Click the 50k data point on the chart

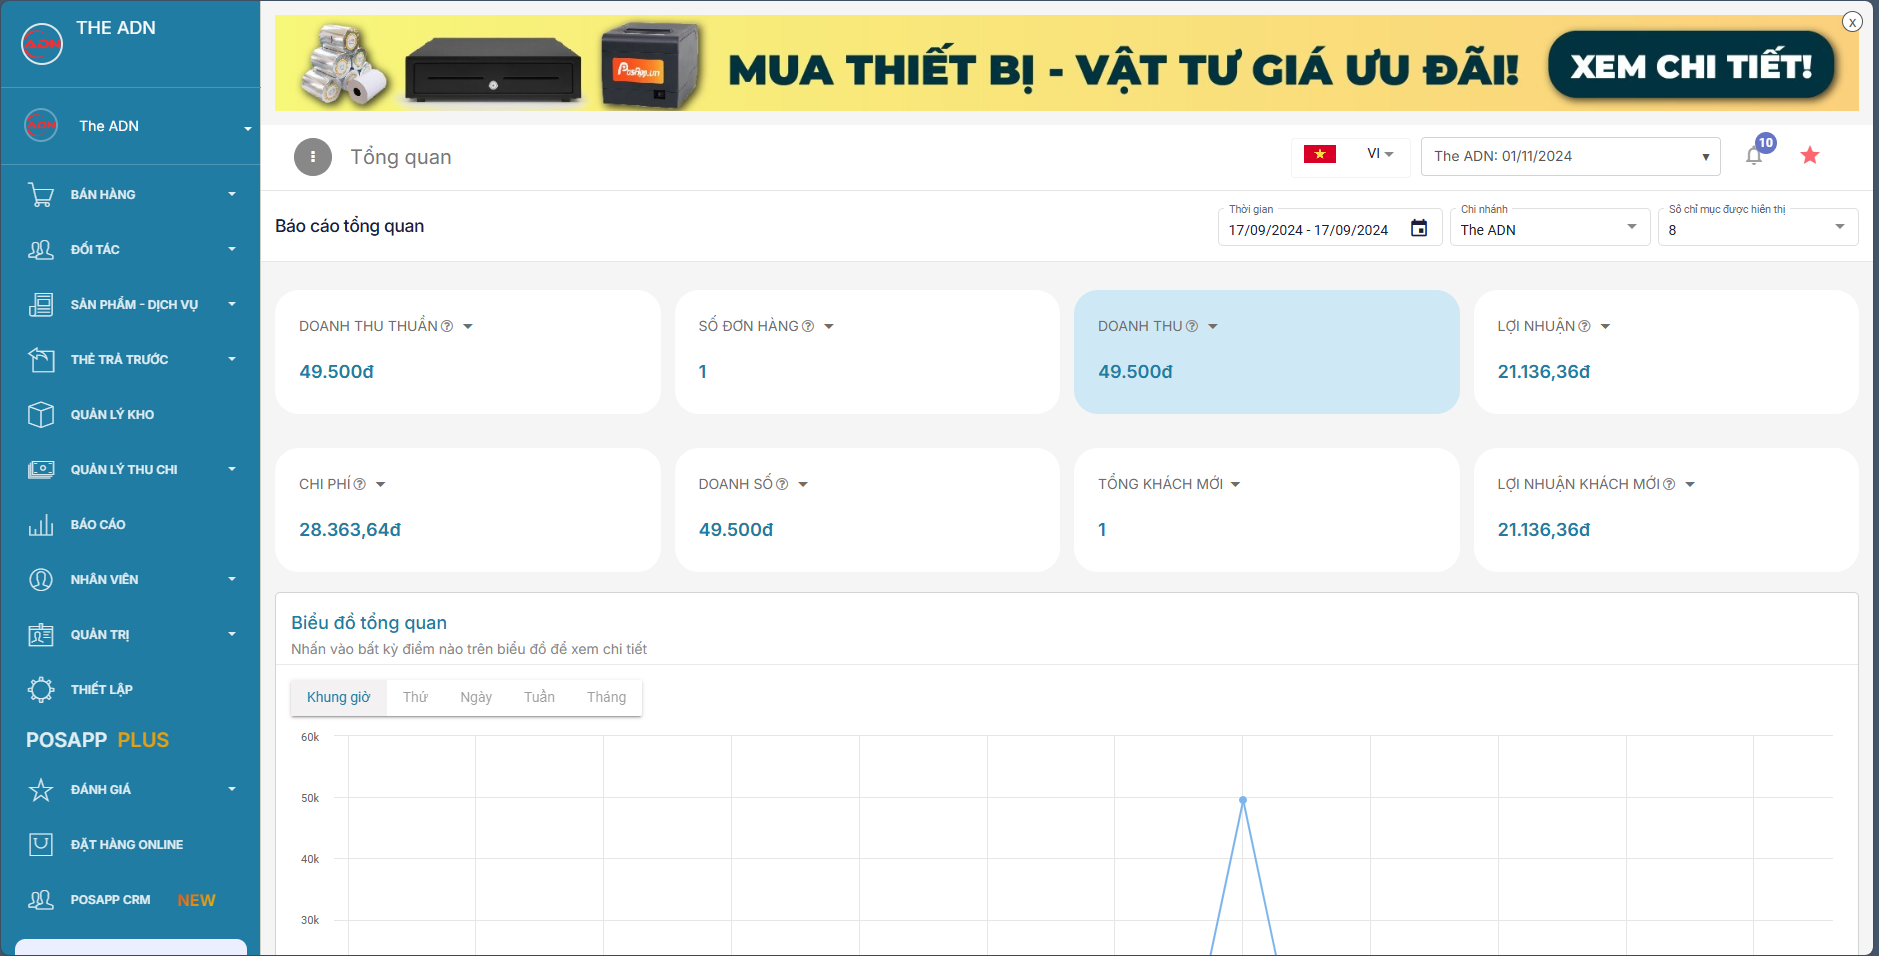coord(1243,800)
